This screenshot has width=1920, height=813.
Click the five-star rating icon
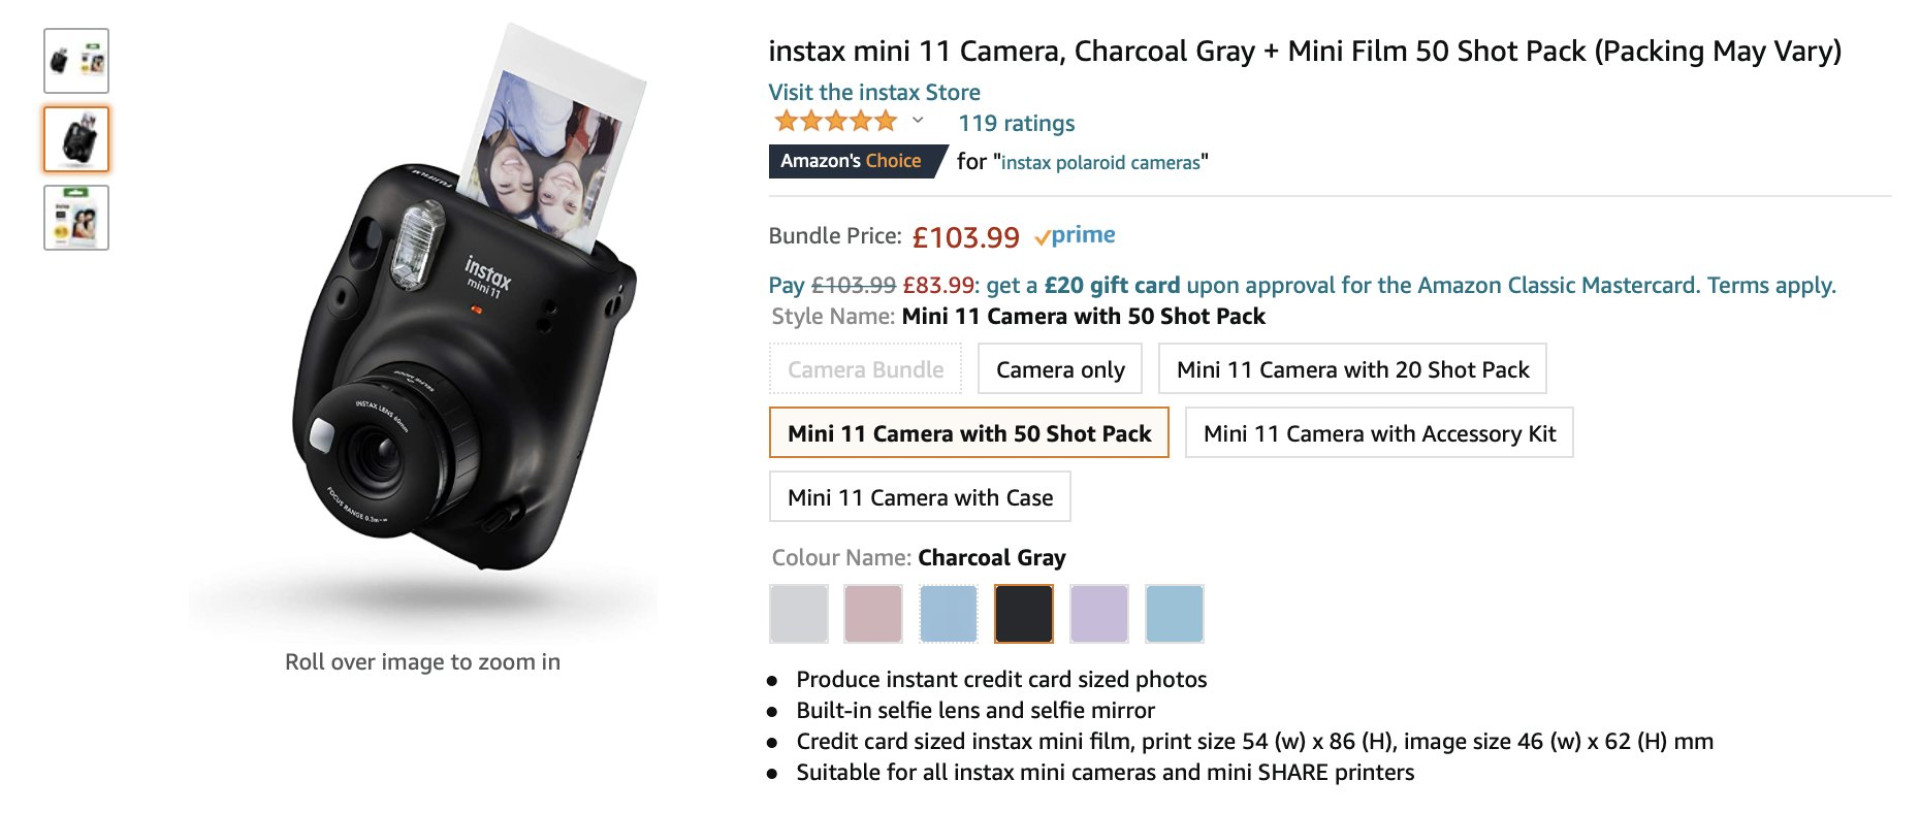835,122
